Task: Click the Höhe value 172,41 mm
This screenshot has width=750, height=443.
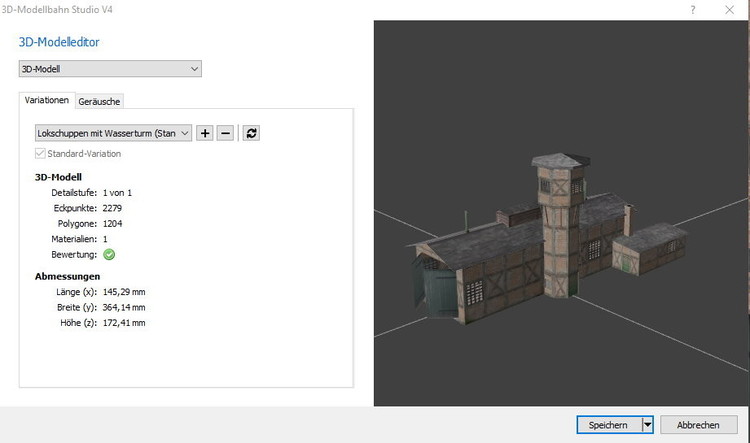Action: 124,323
